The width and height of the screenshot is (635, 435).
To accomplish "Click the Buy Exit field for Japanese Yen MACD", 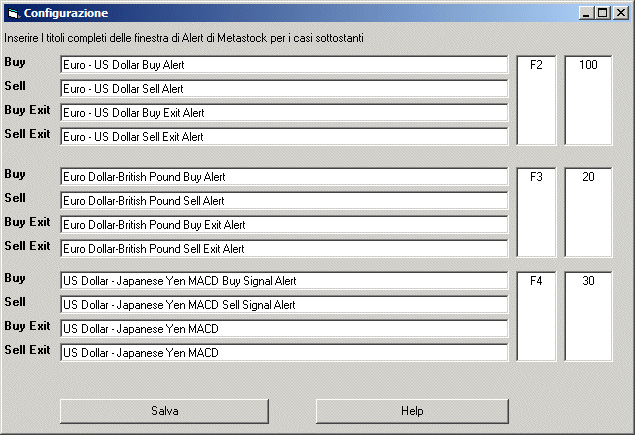I will [x=284, y=329].
